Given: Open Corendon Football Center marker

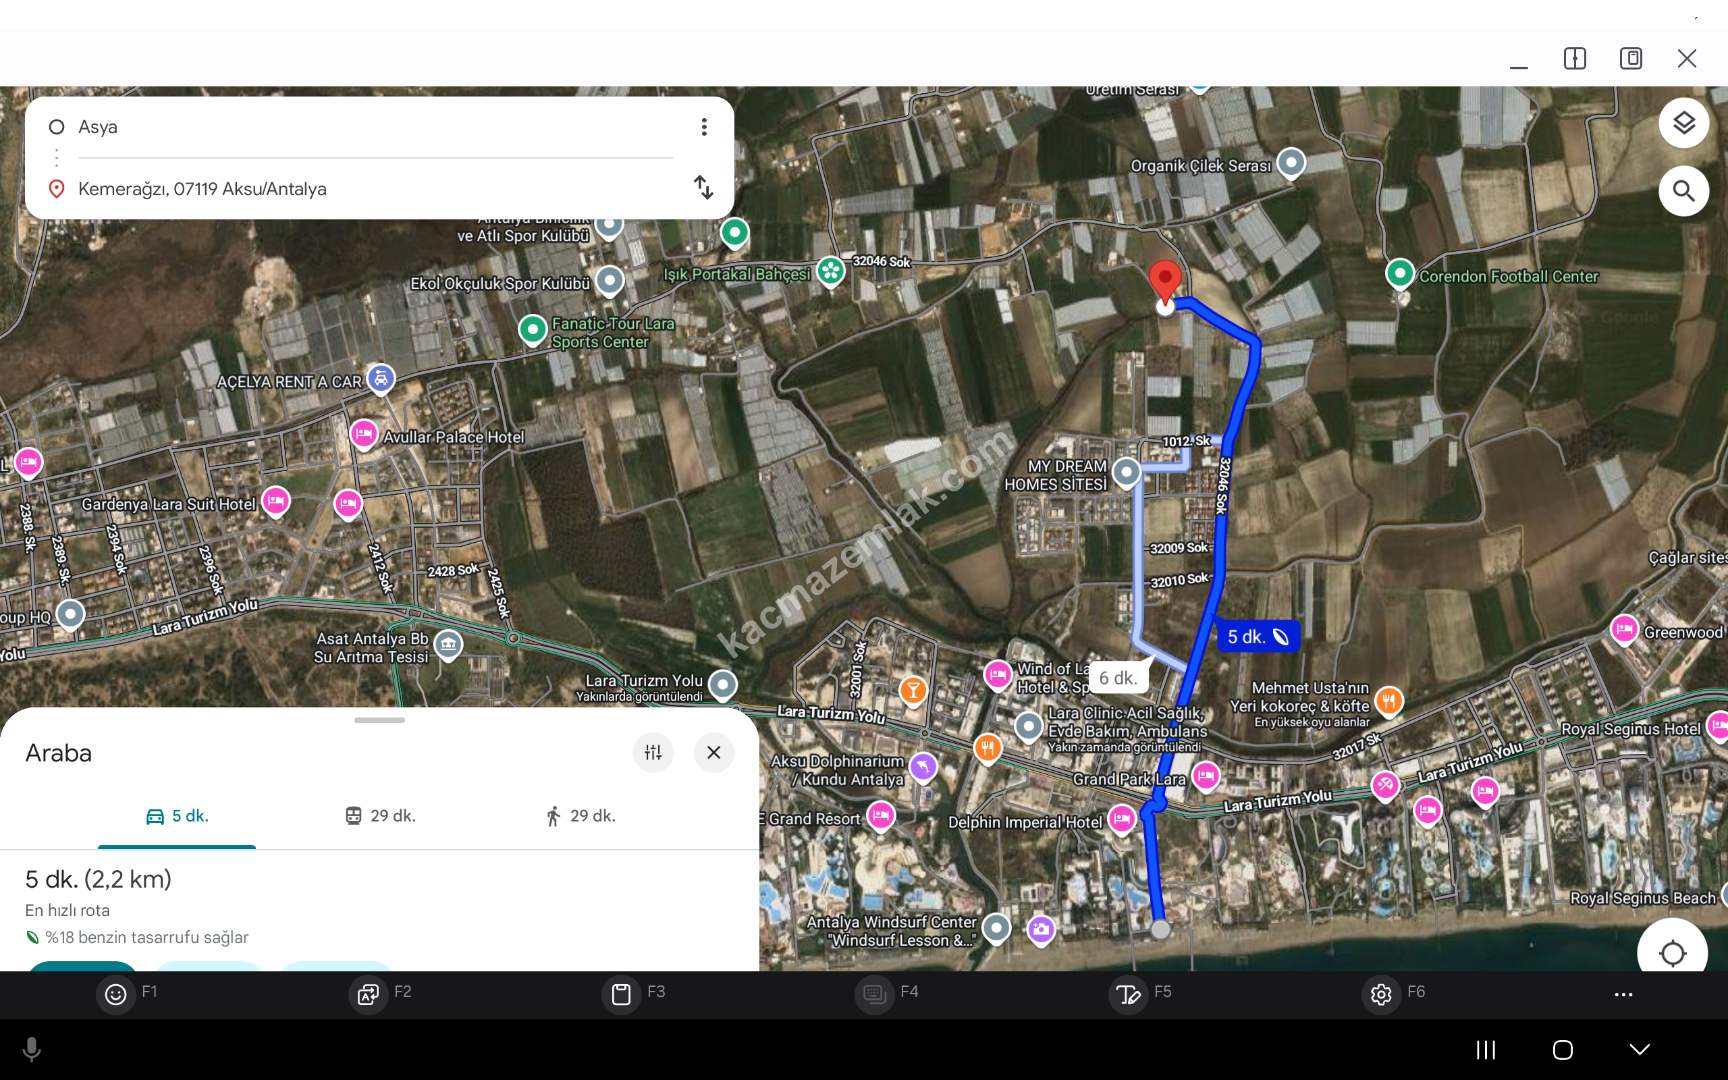Looking at the screenshot, I should point(1400,273).
